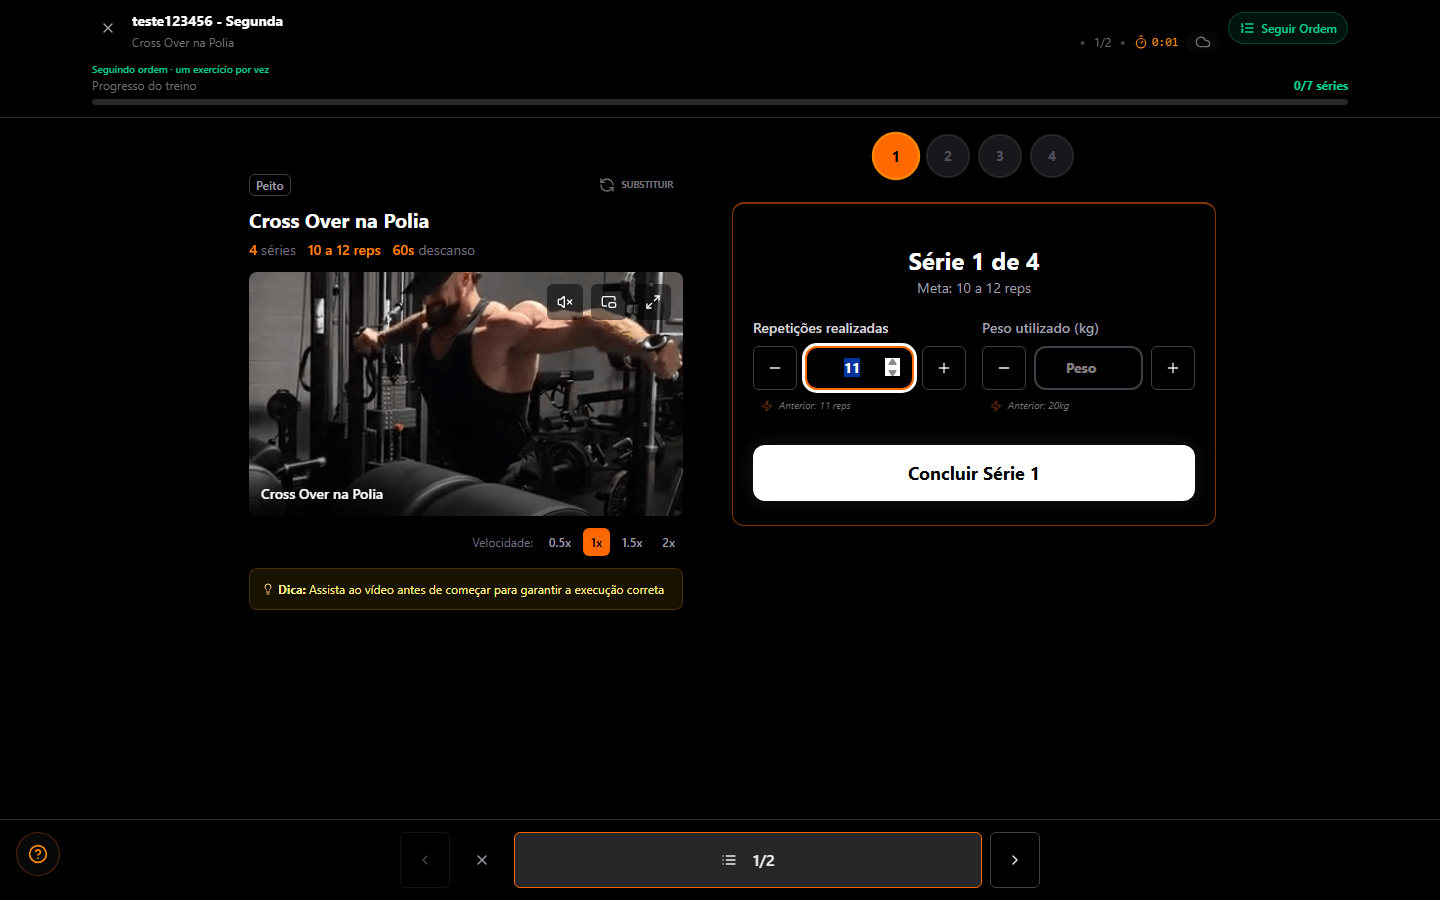Increase repetitions with plus button
Image resolution: width=1440 pixels, height=900 pixels.
[944, 368]
